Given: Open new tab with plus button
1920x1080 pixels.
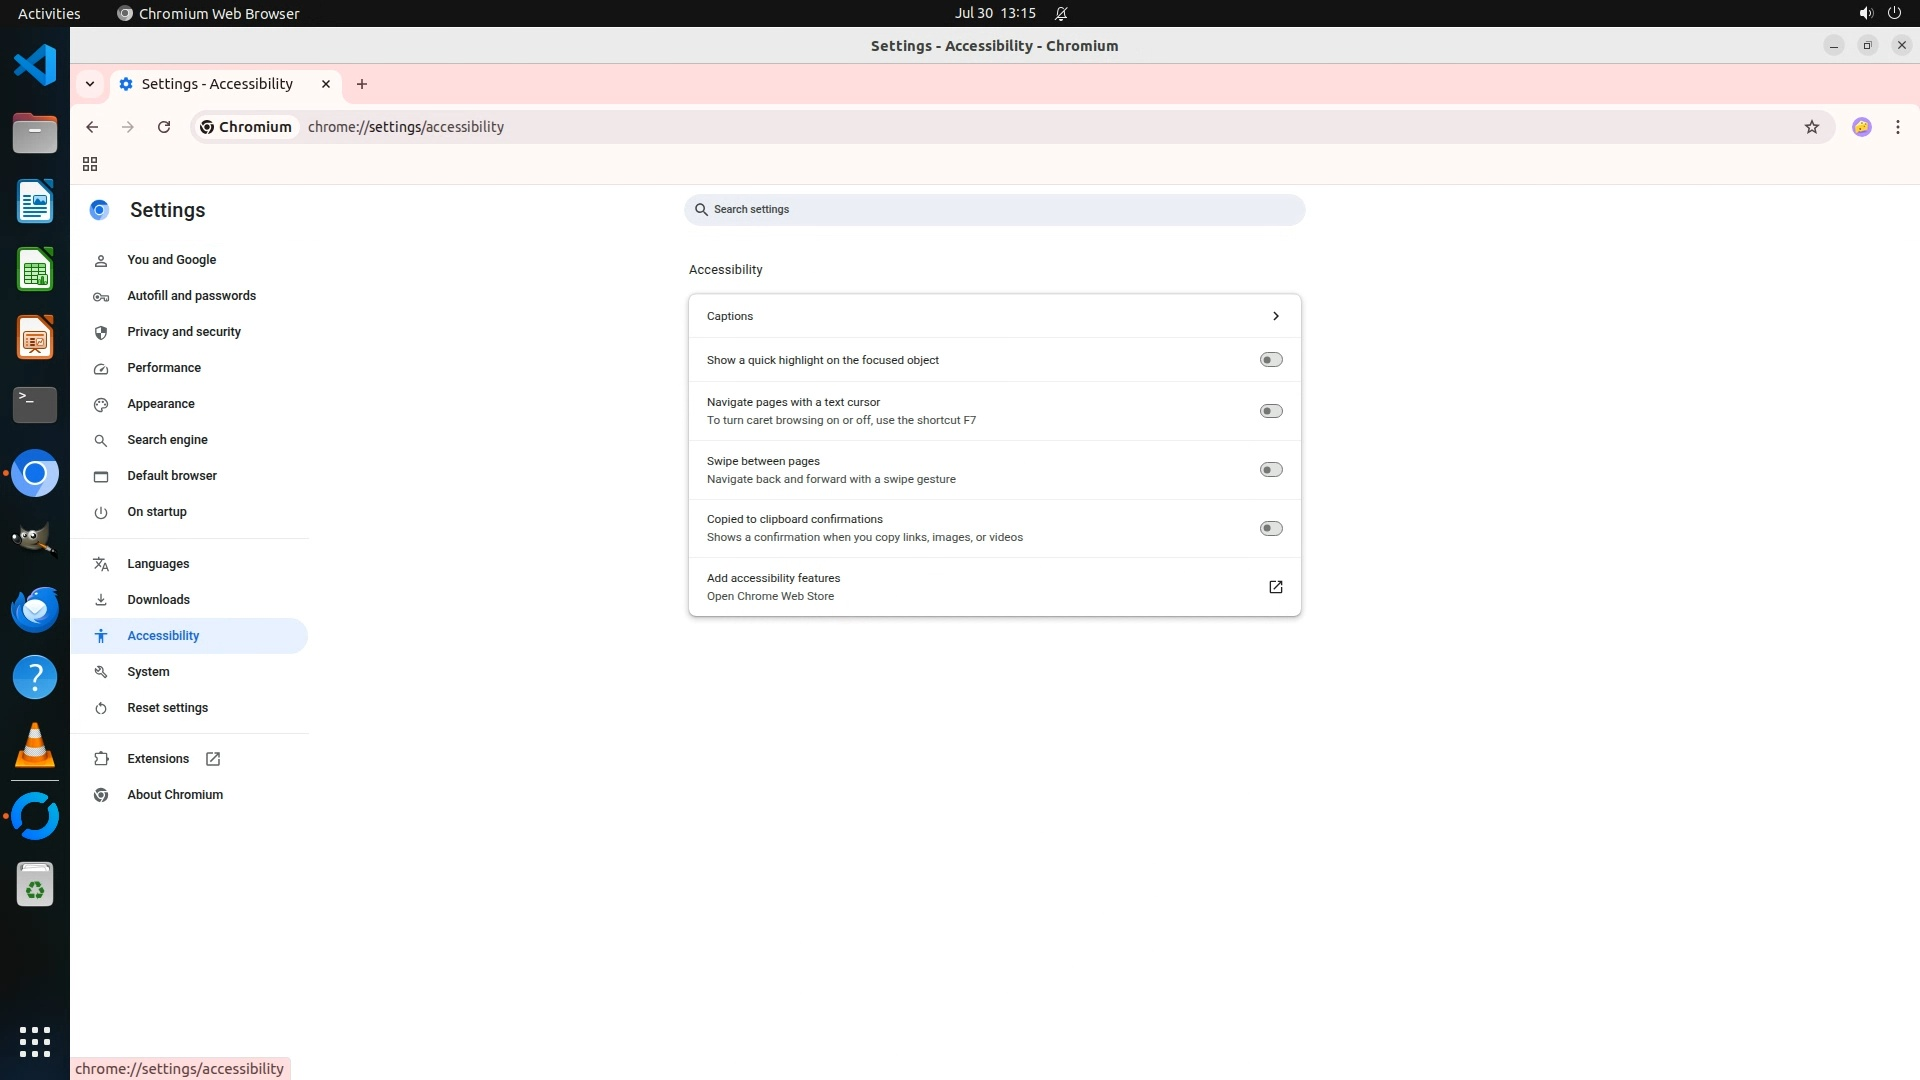Looking at the screenshot, I should 362,84.
